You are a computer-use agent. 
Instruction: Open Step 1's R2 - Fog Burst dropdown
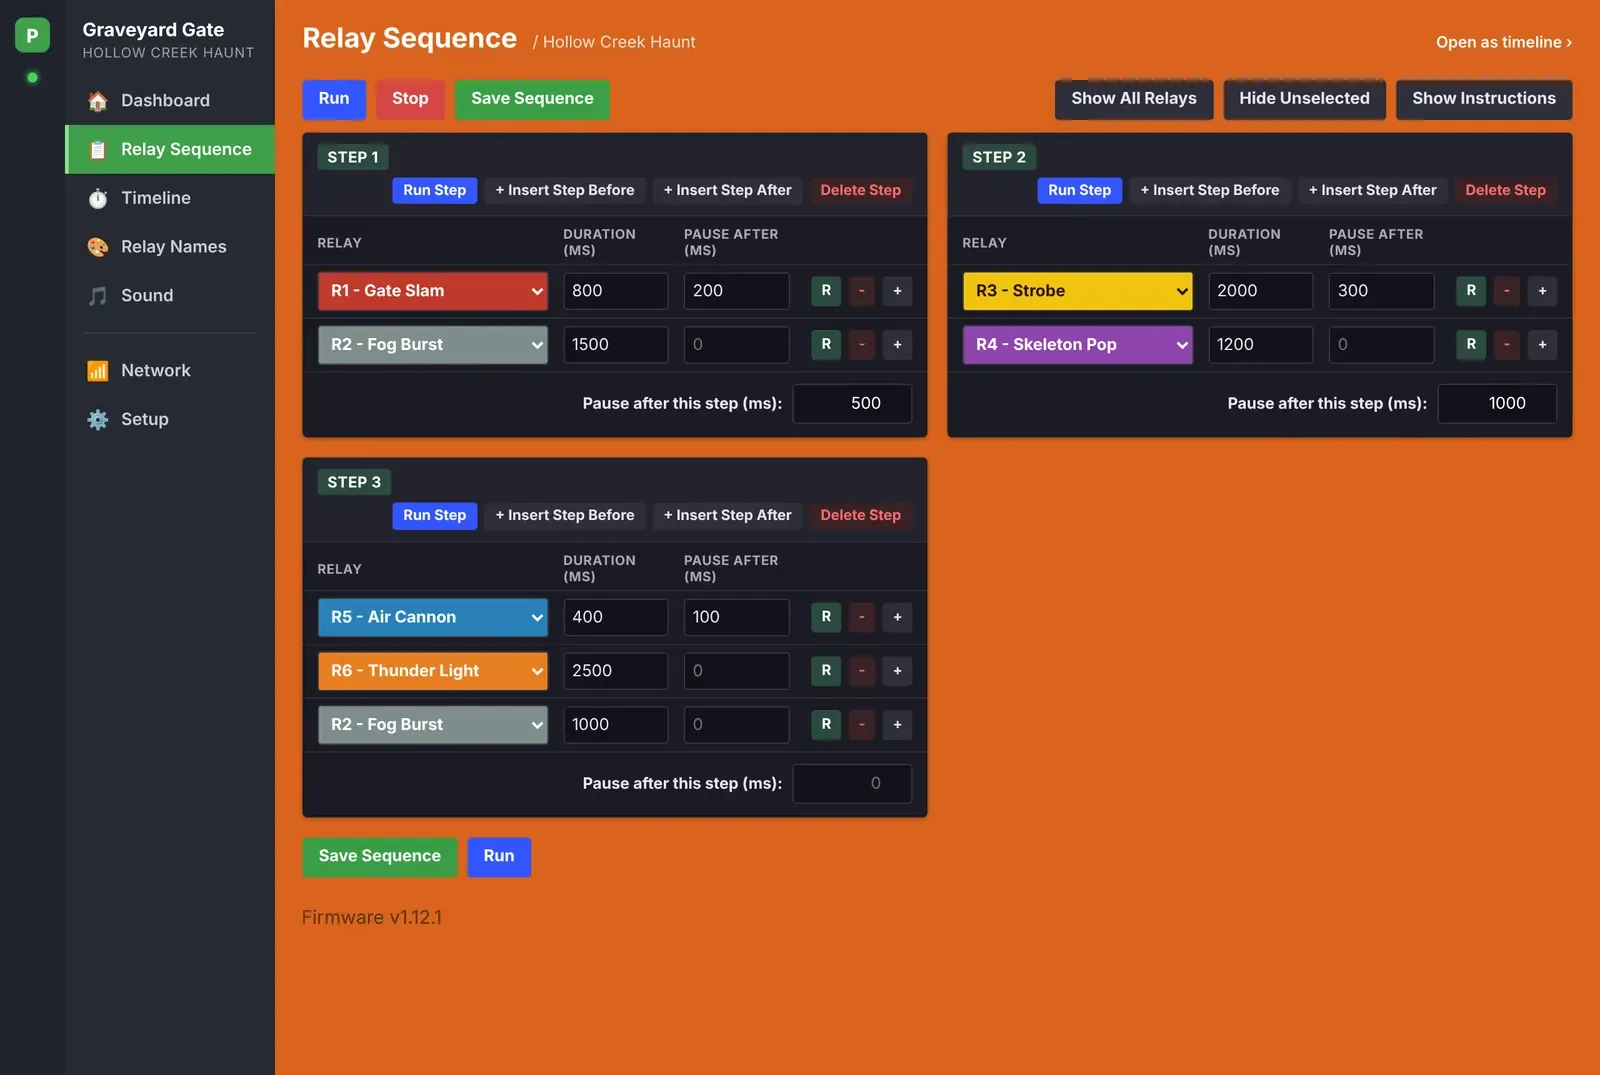click(433, 345)
